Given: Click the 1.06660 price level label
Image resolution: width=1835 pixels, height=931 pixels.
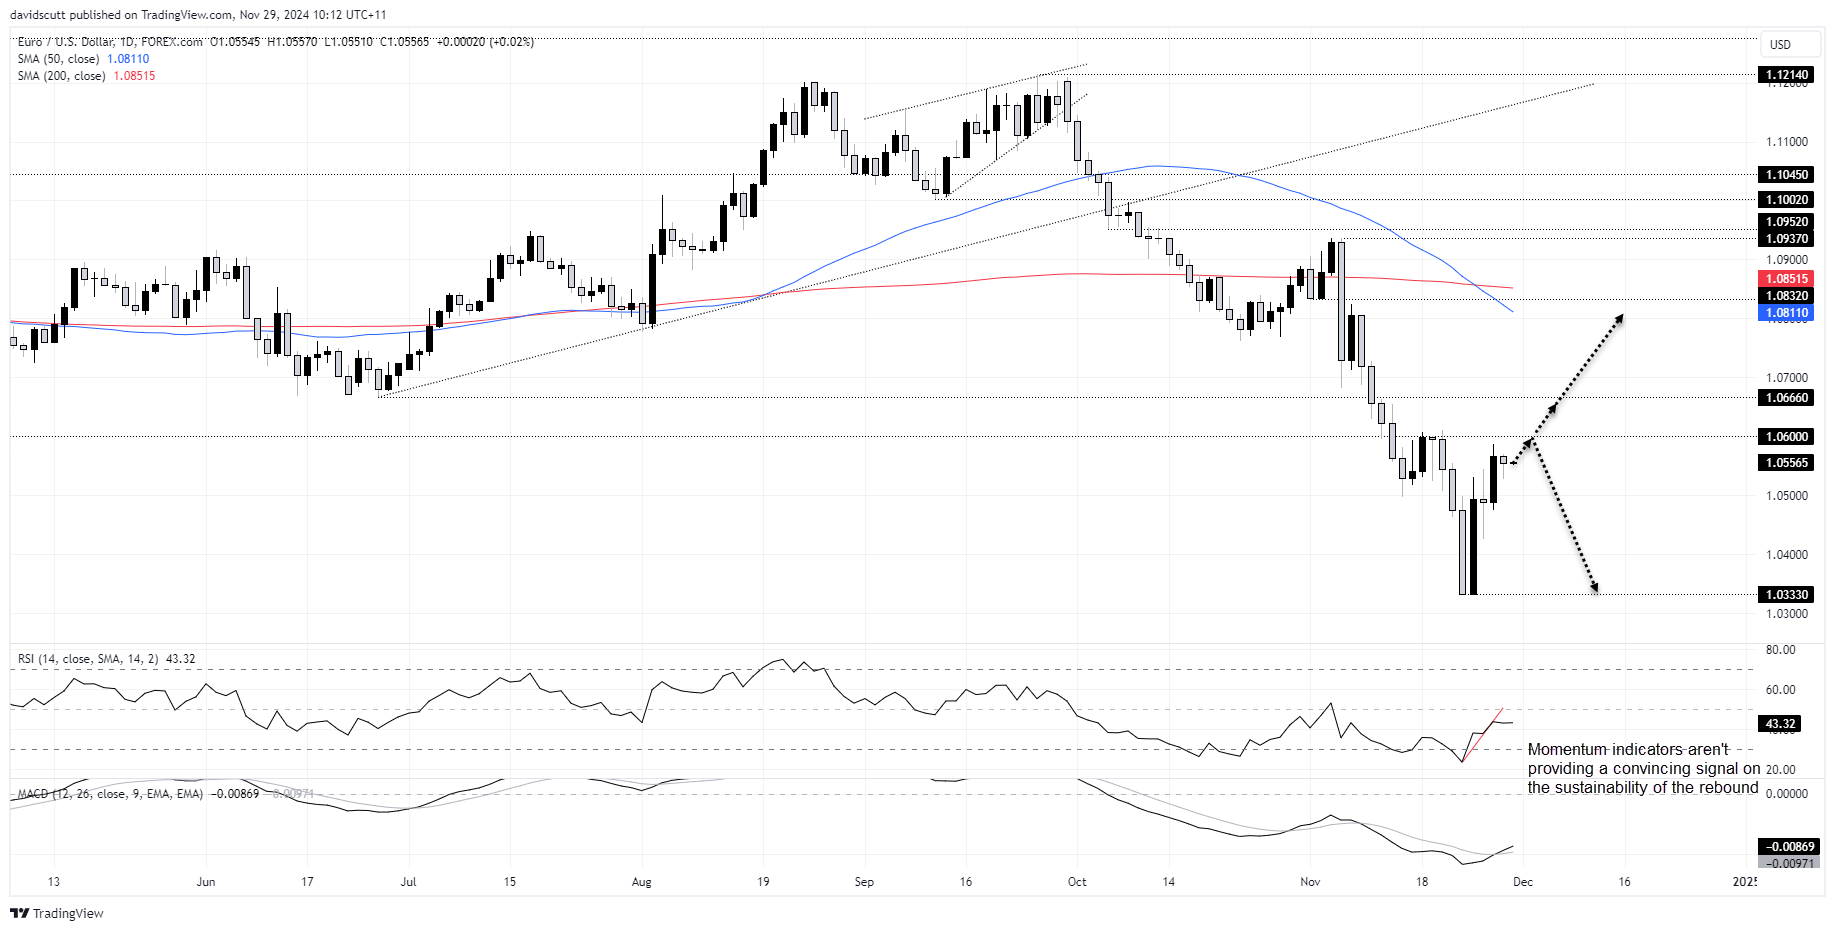Looking at the screenshot, I should point(1786,398).
